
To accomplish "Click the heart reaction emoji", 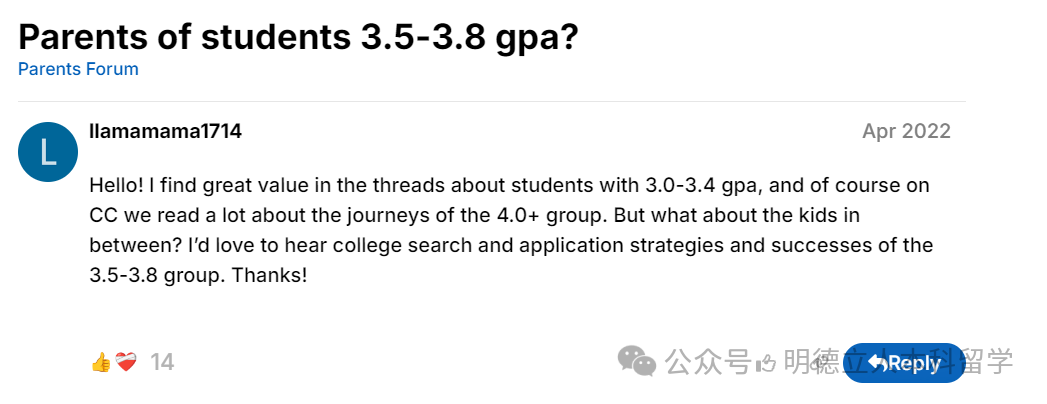I will click(125, 362).
